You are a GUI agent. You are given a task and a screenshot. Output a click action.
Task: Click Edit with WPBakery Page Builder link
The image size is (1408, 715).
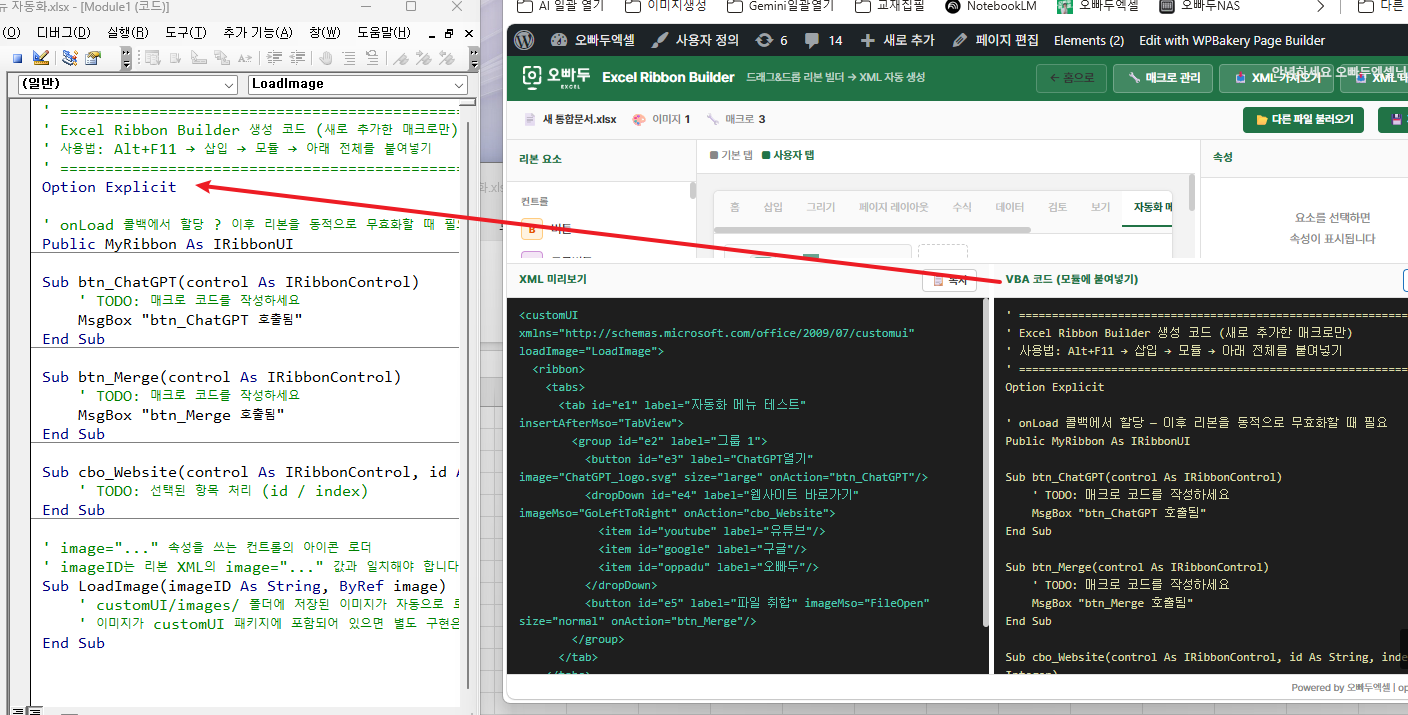click(x=1232, y=40)
